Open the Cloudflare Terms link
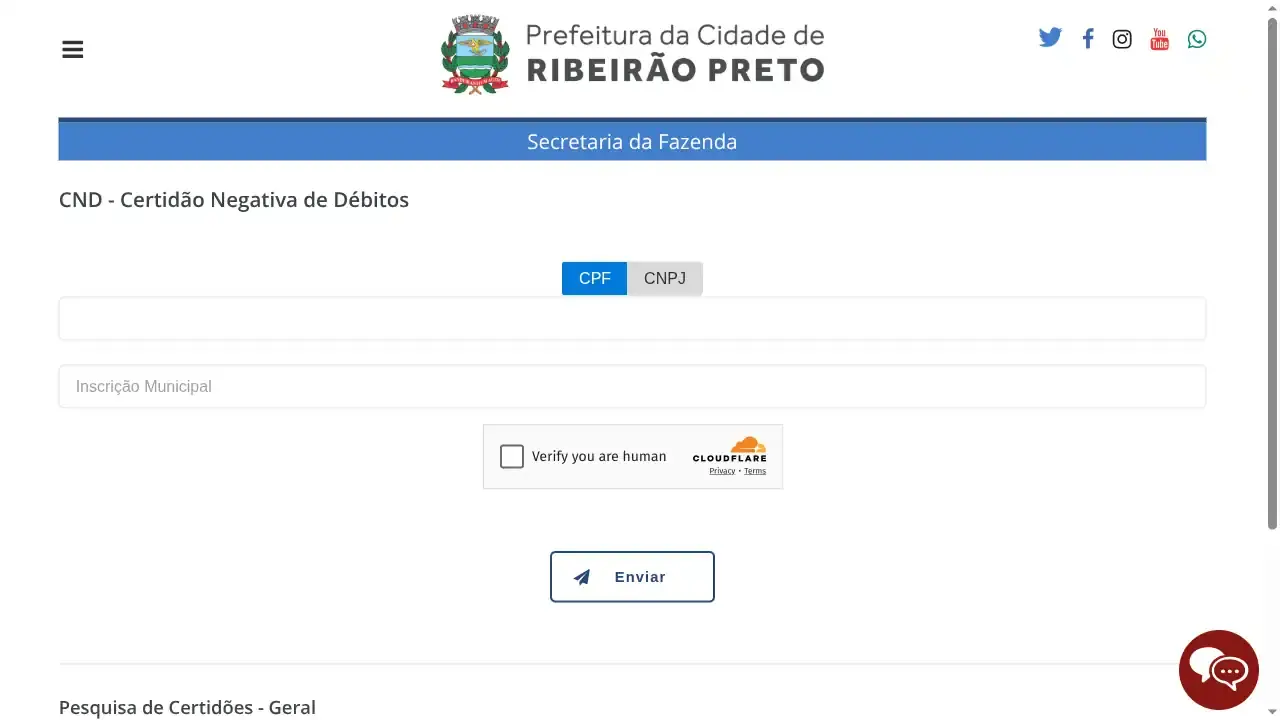Screen dimensions: 1280x720 754,470
